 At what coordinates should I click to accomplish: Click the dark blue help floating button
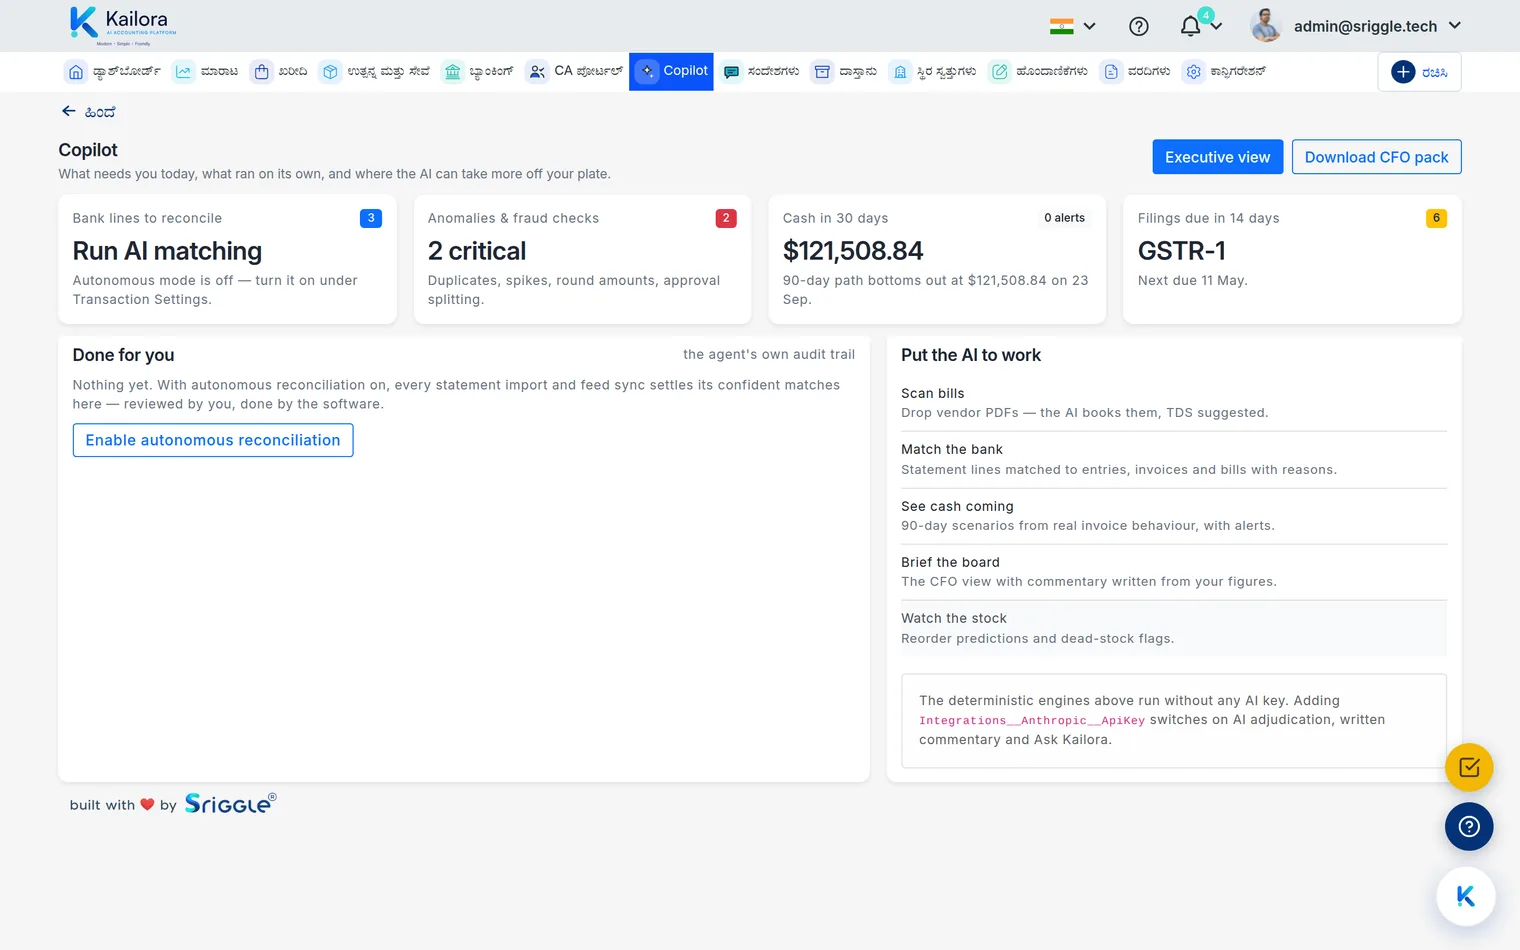point(1469,827)
